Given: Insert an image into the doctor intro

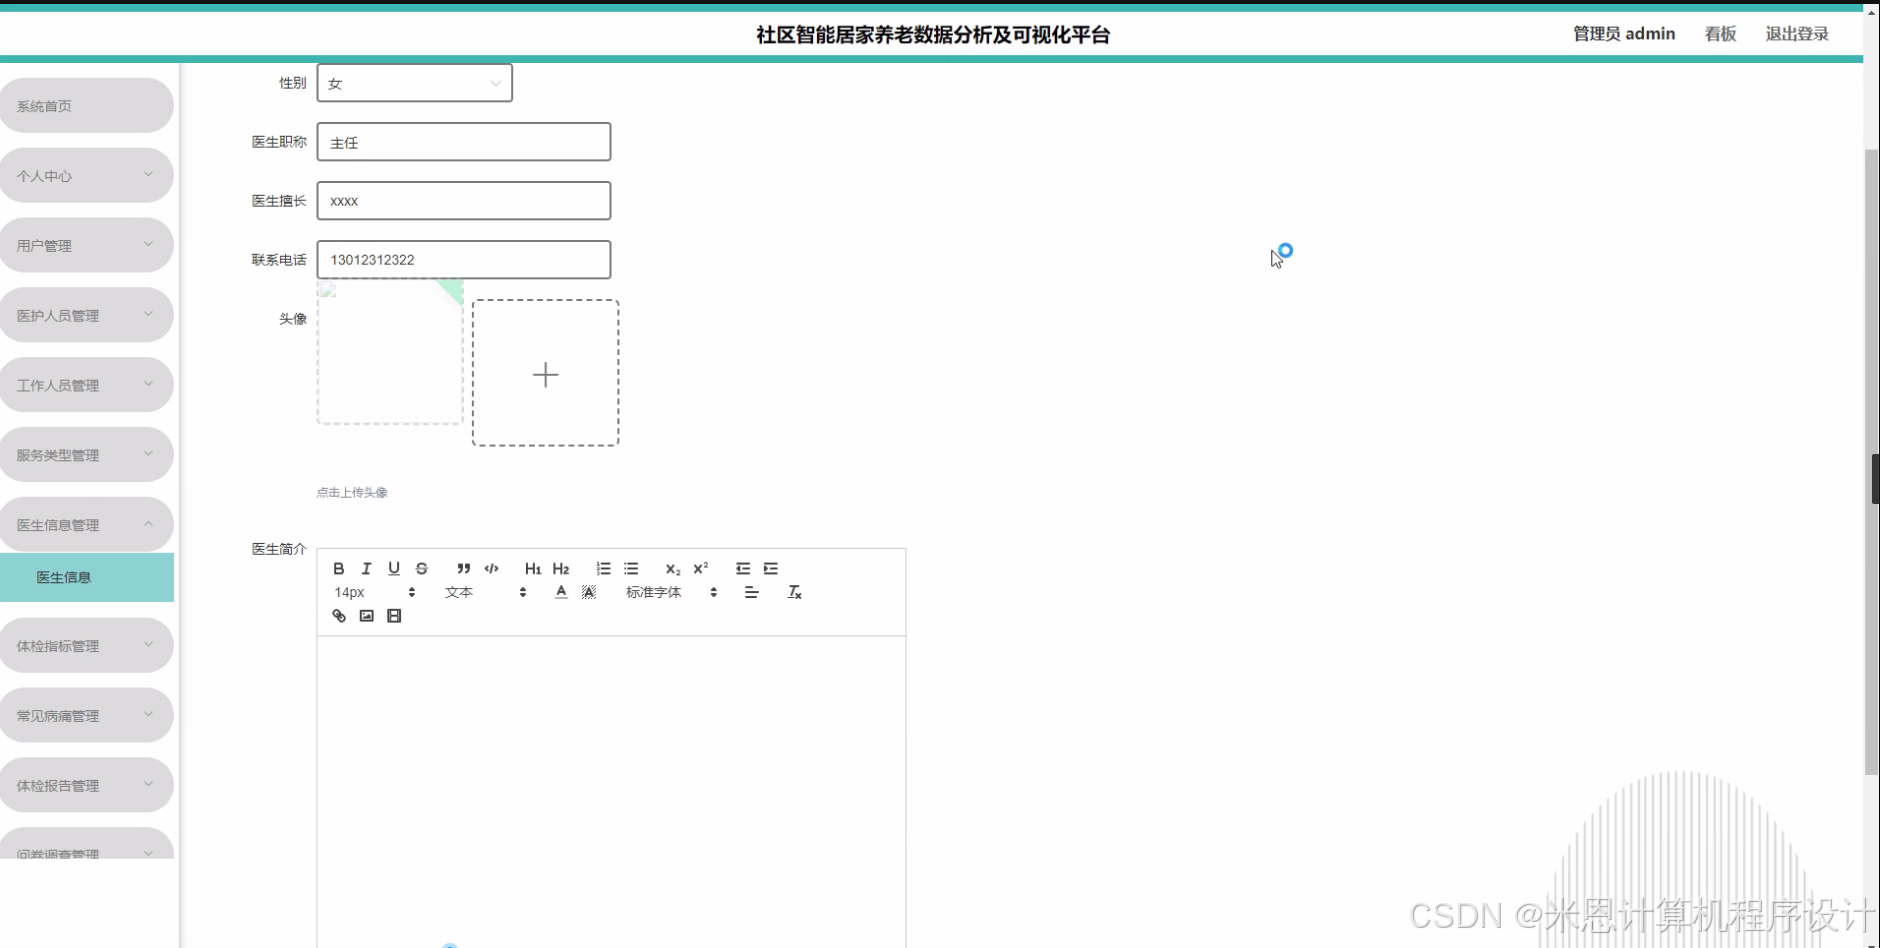Looking at the screenshot, I should (366, 615).
